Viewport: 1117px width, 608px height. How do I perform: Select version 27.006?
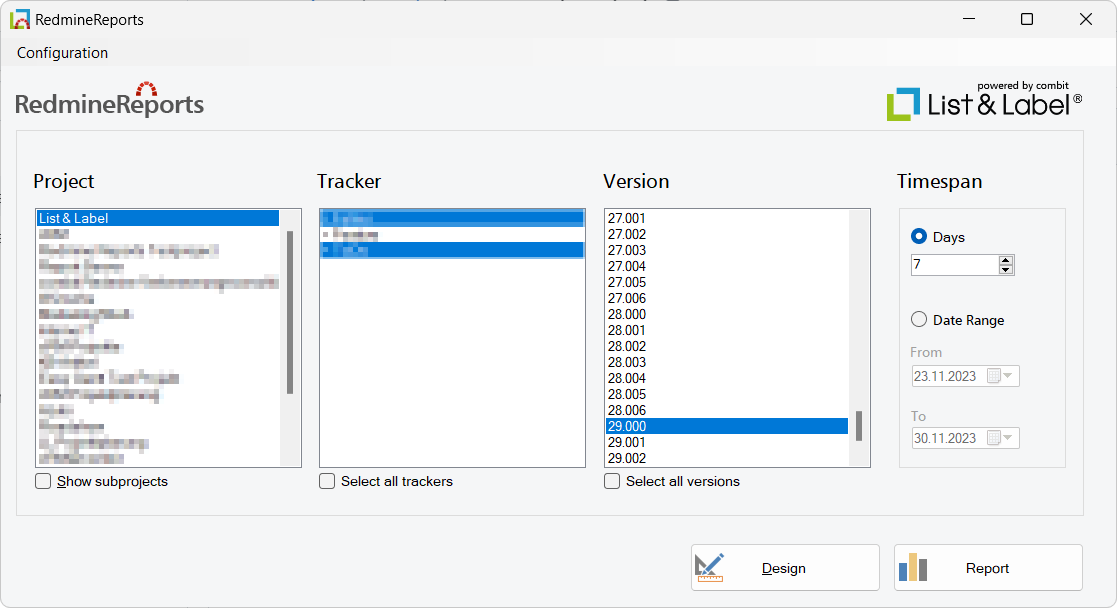tap(727, 299)
